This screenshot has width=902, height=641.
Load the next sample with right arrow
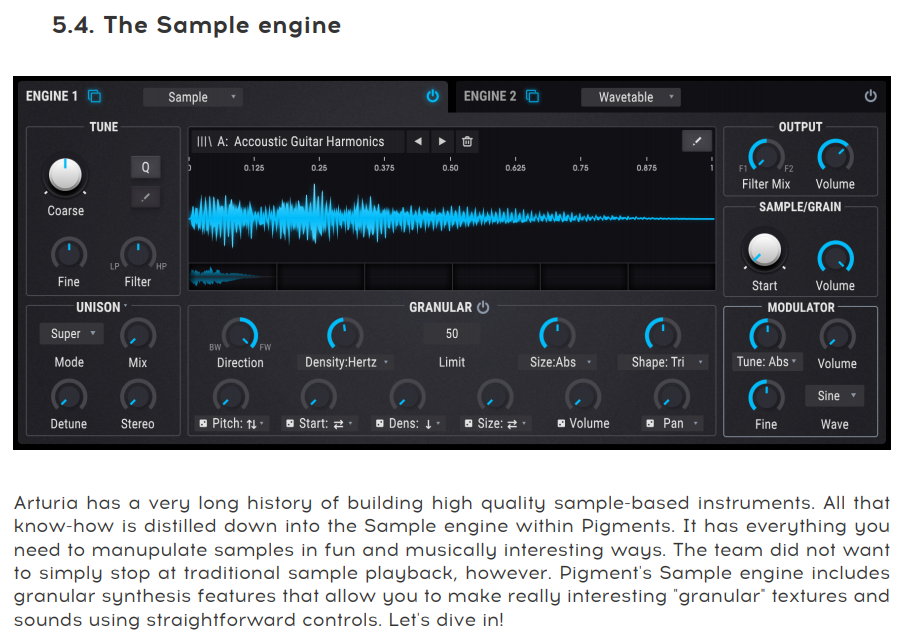pos(442,142)
